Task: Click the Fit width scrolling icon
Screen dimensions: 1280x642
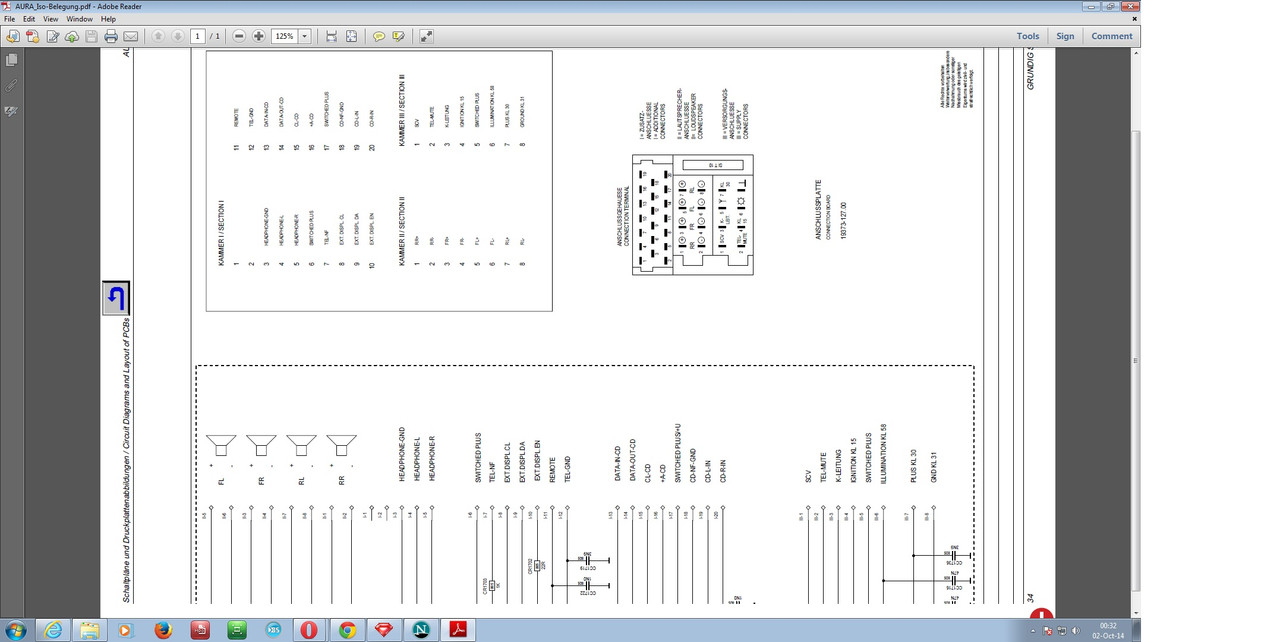Action: pyautogui.click(x=331, y=36)
